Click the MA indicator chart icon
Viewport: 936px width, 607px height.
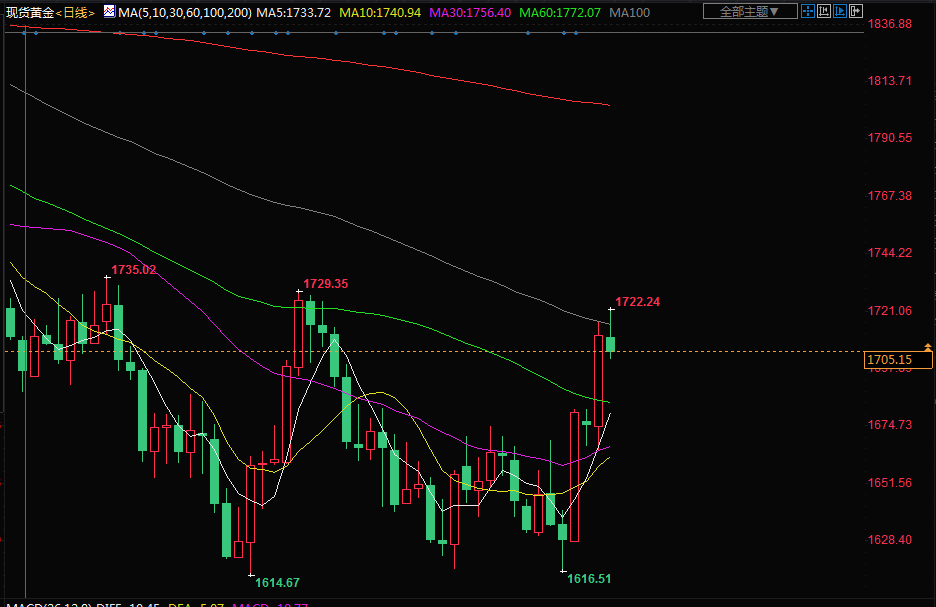coord(109,12)
